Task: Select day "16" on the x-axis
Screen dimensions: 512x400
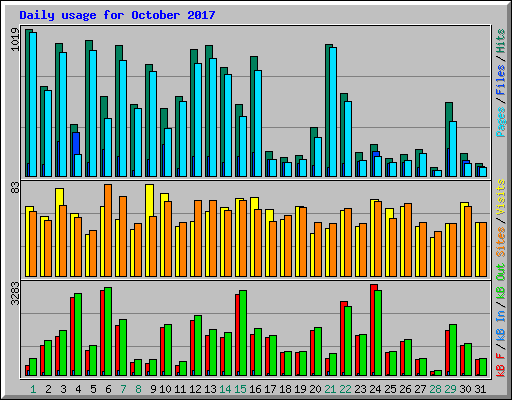Action: 255,389
